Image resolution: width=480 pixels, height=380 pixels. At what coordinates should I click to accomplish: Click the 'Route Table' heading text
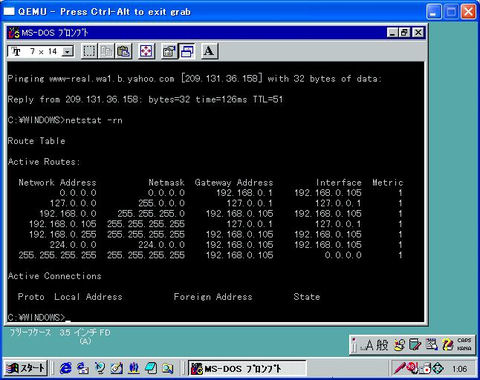tap(36, 141)
